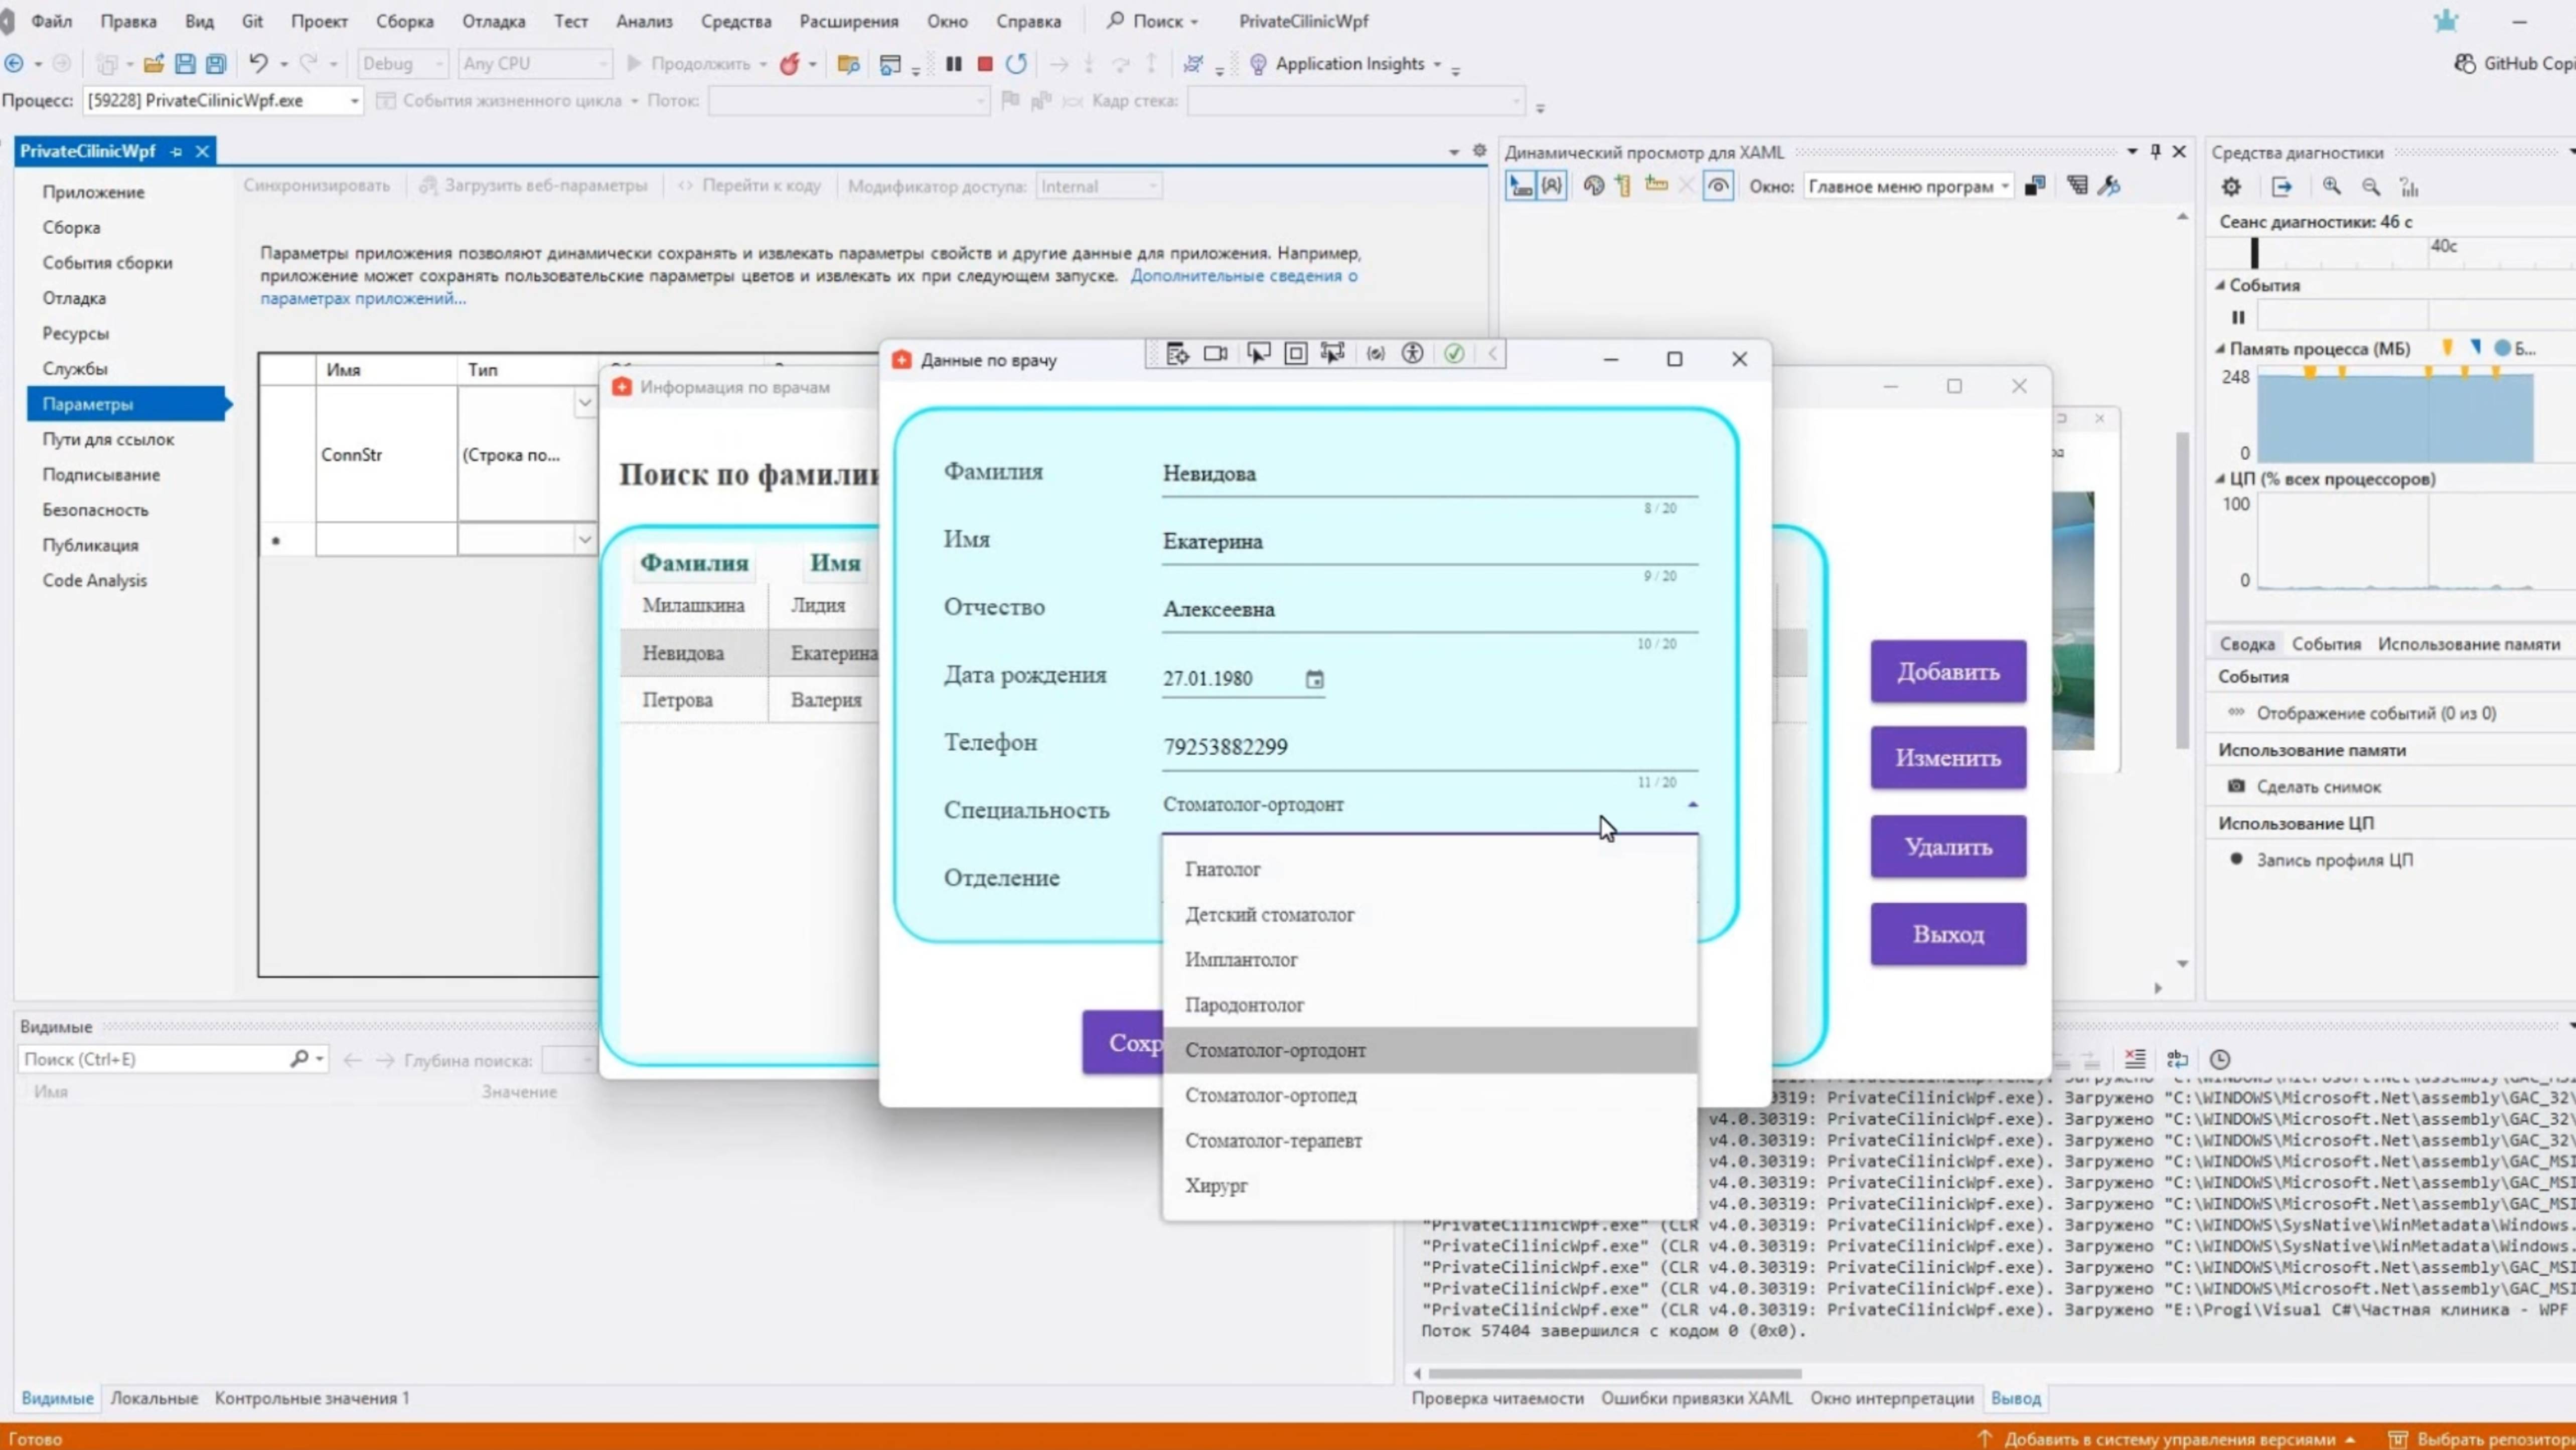Select the element picker arrow in Динамический просмотр toolbar

coord(1519,186)
